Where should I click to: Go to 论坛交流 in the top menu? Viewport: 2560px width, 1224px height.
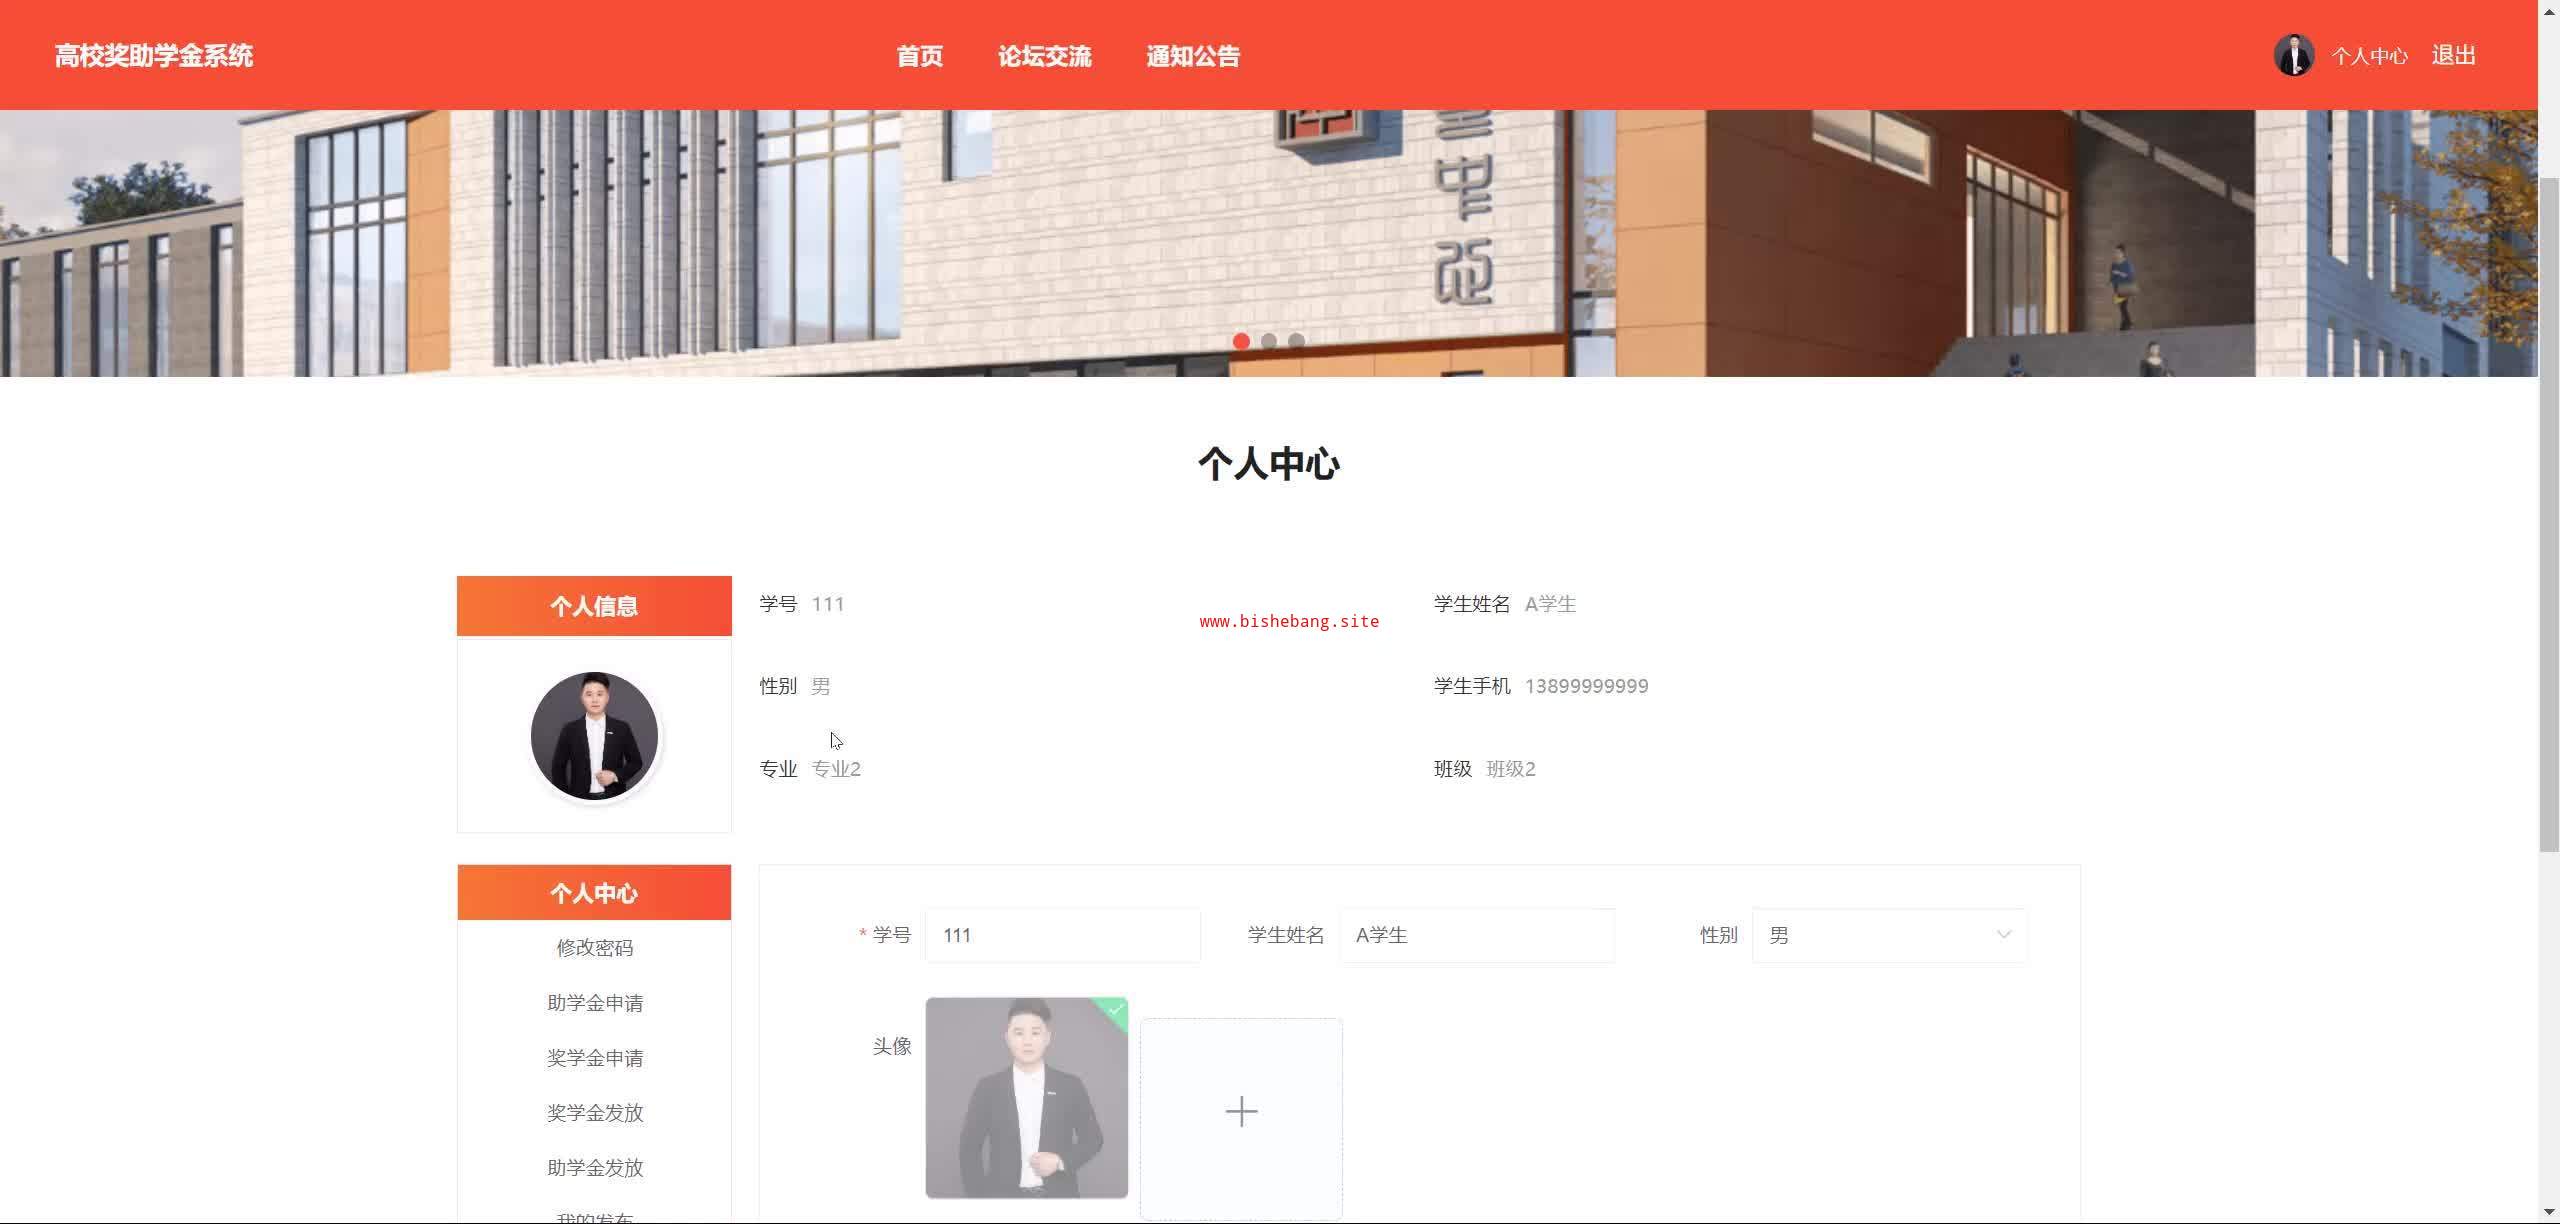pyautogui.click(x=1044, y=56)
